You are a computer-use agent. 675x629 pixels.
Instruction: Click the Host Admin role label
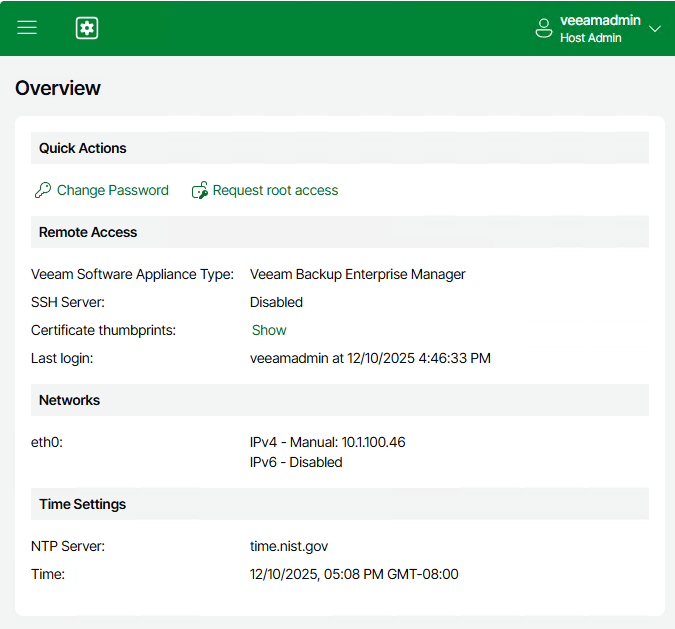(591, 38)
